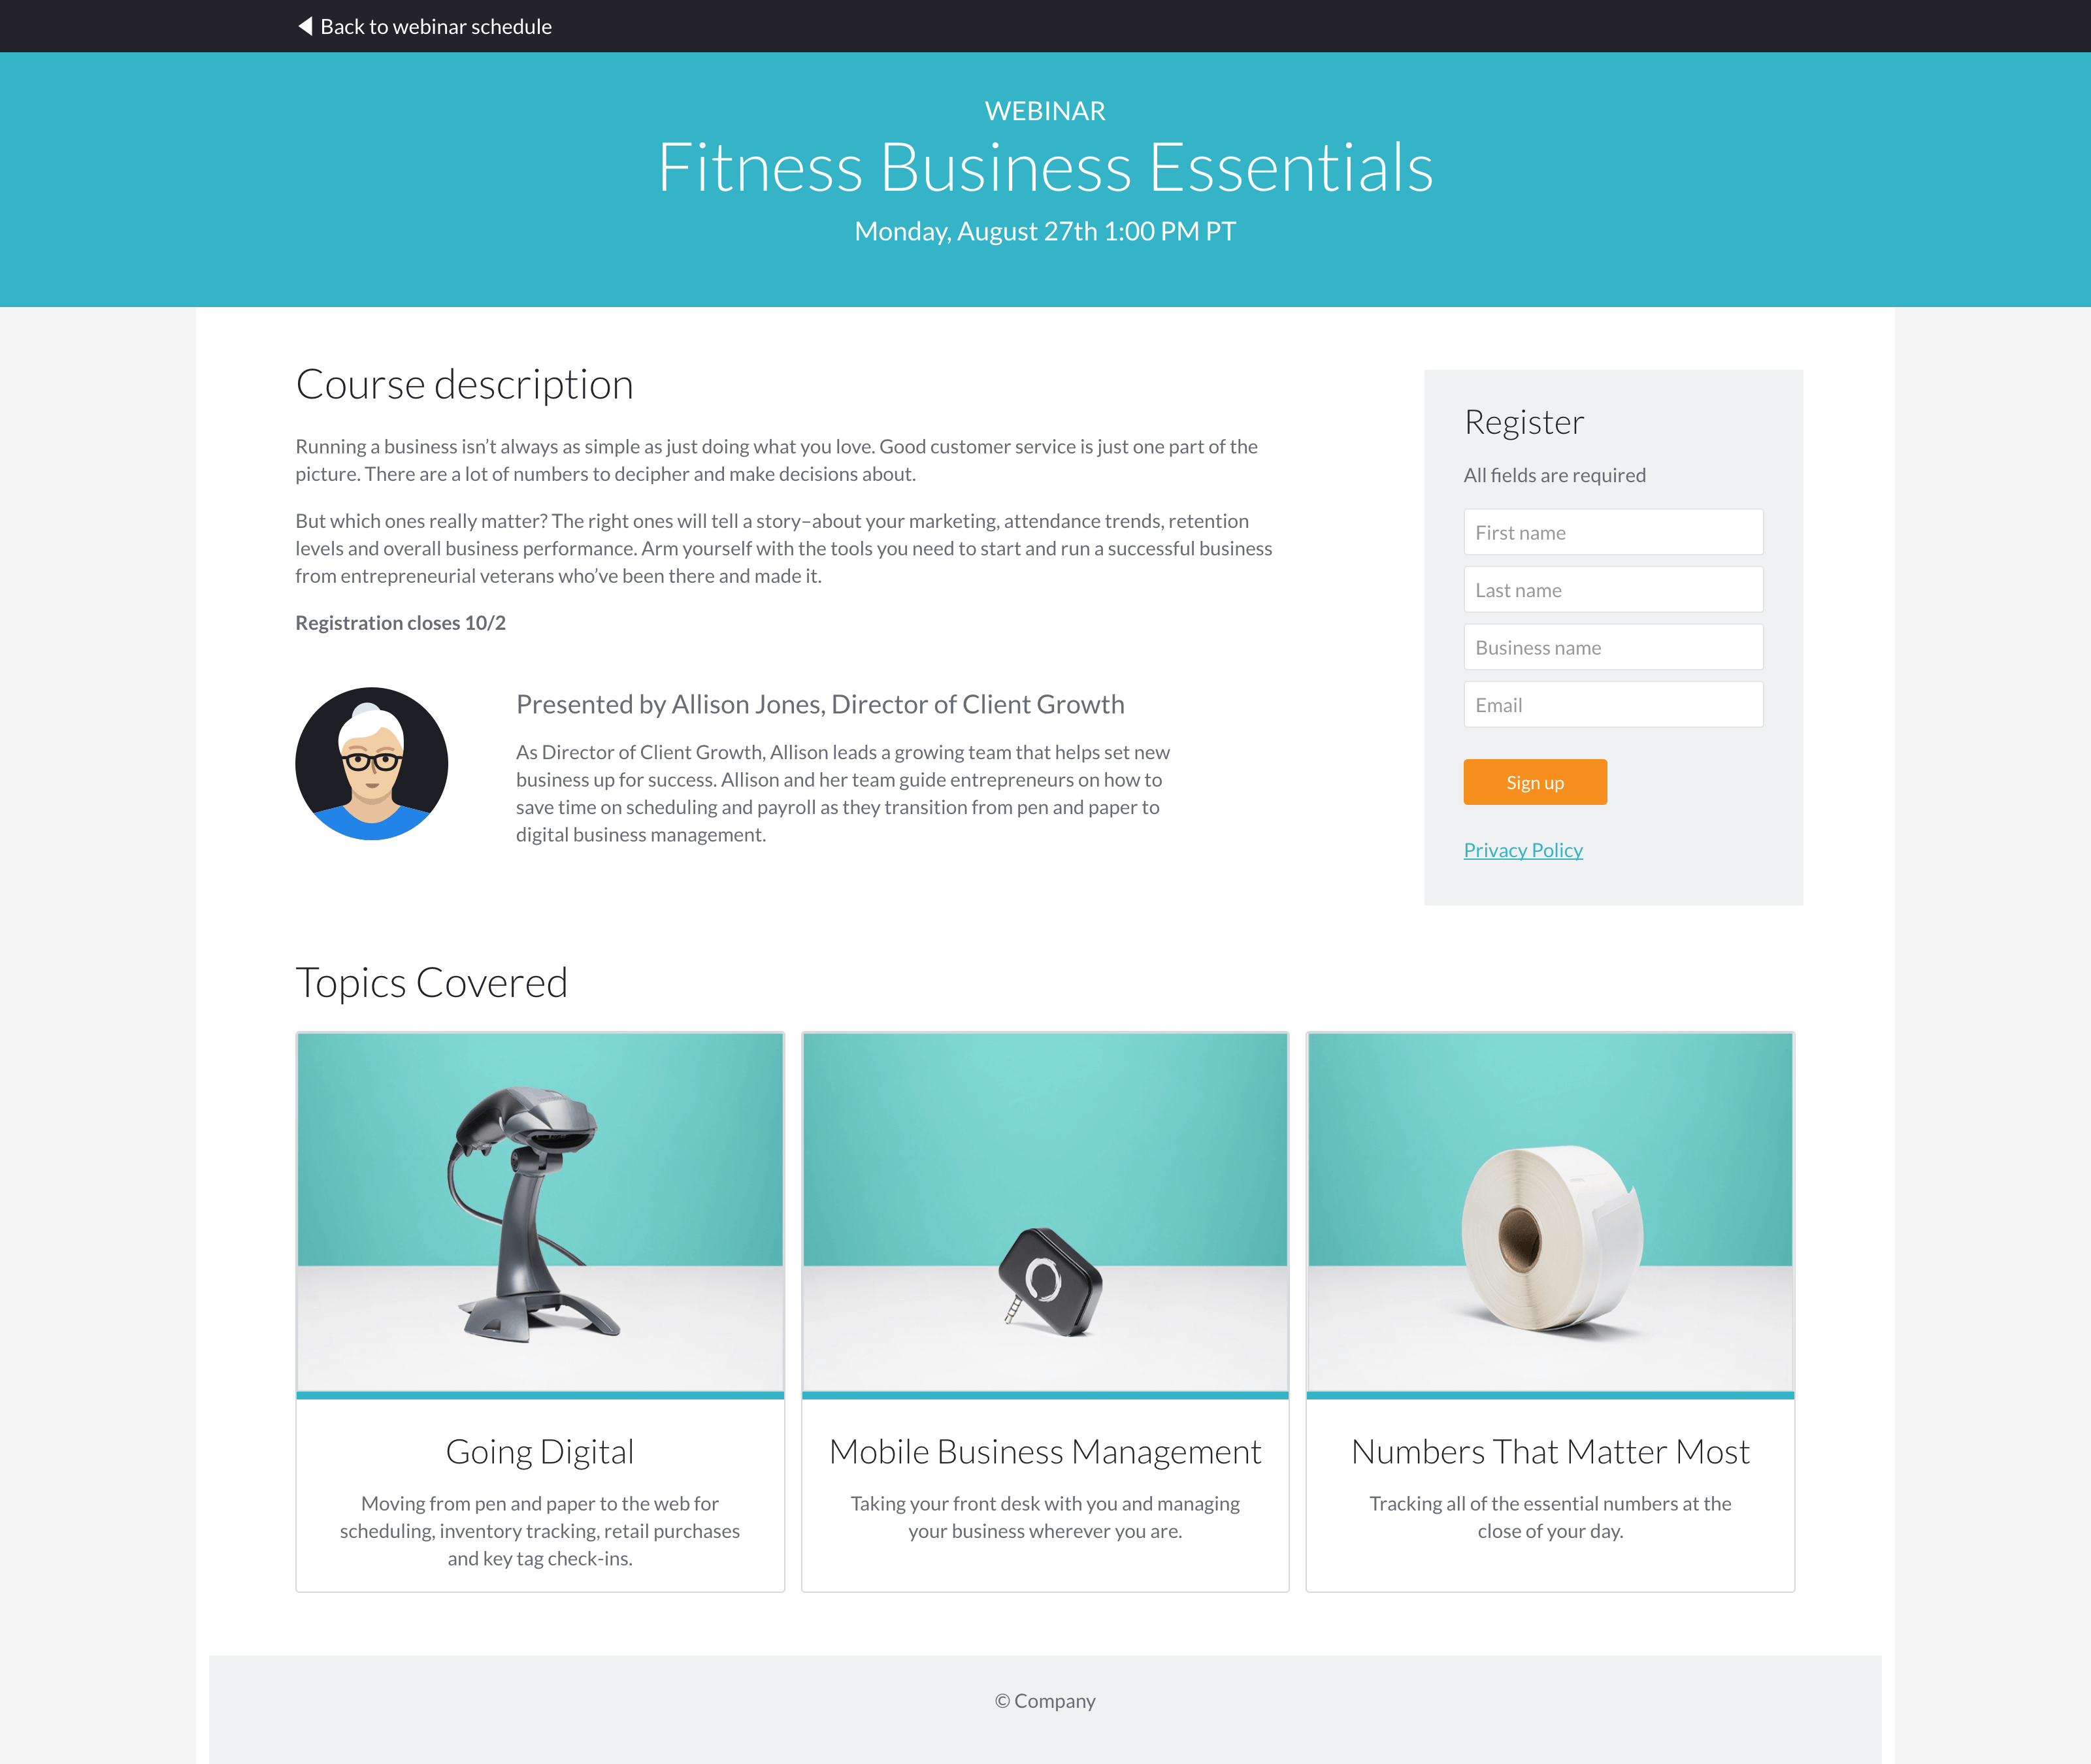
Task: Click the Going Digital topic card
Action: pos(539,1309)
